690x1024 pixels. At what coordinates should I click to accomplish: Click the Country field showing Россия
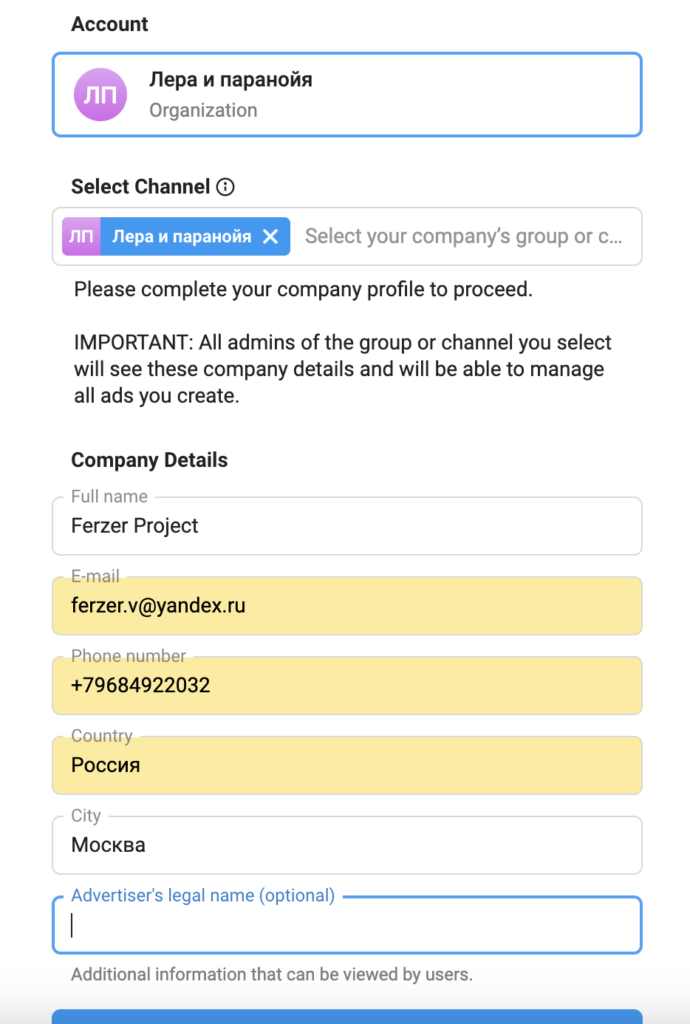click(346, 766)
